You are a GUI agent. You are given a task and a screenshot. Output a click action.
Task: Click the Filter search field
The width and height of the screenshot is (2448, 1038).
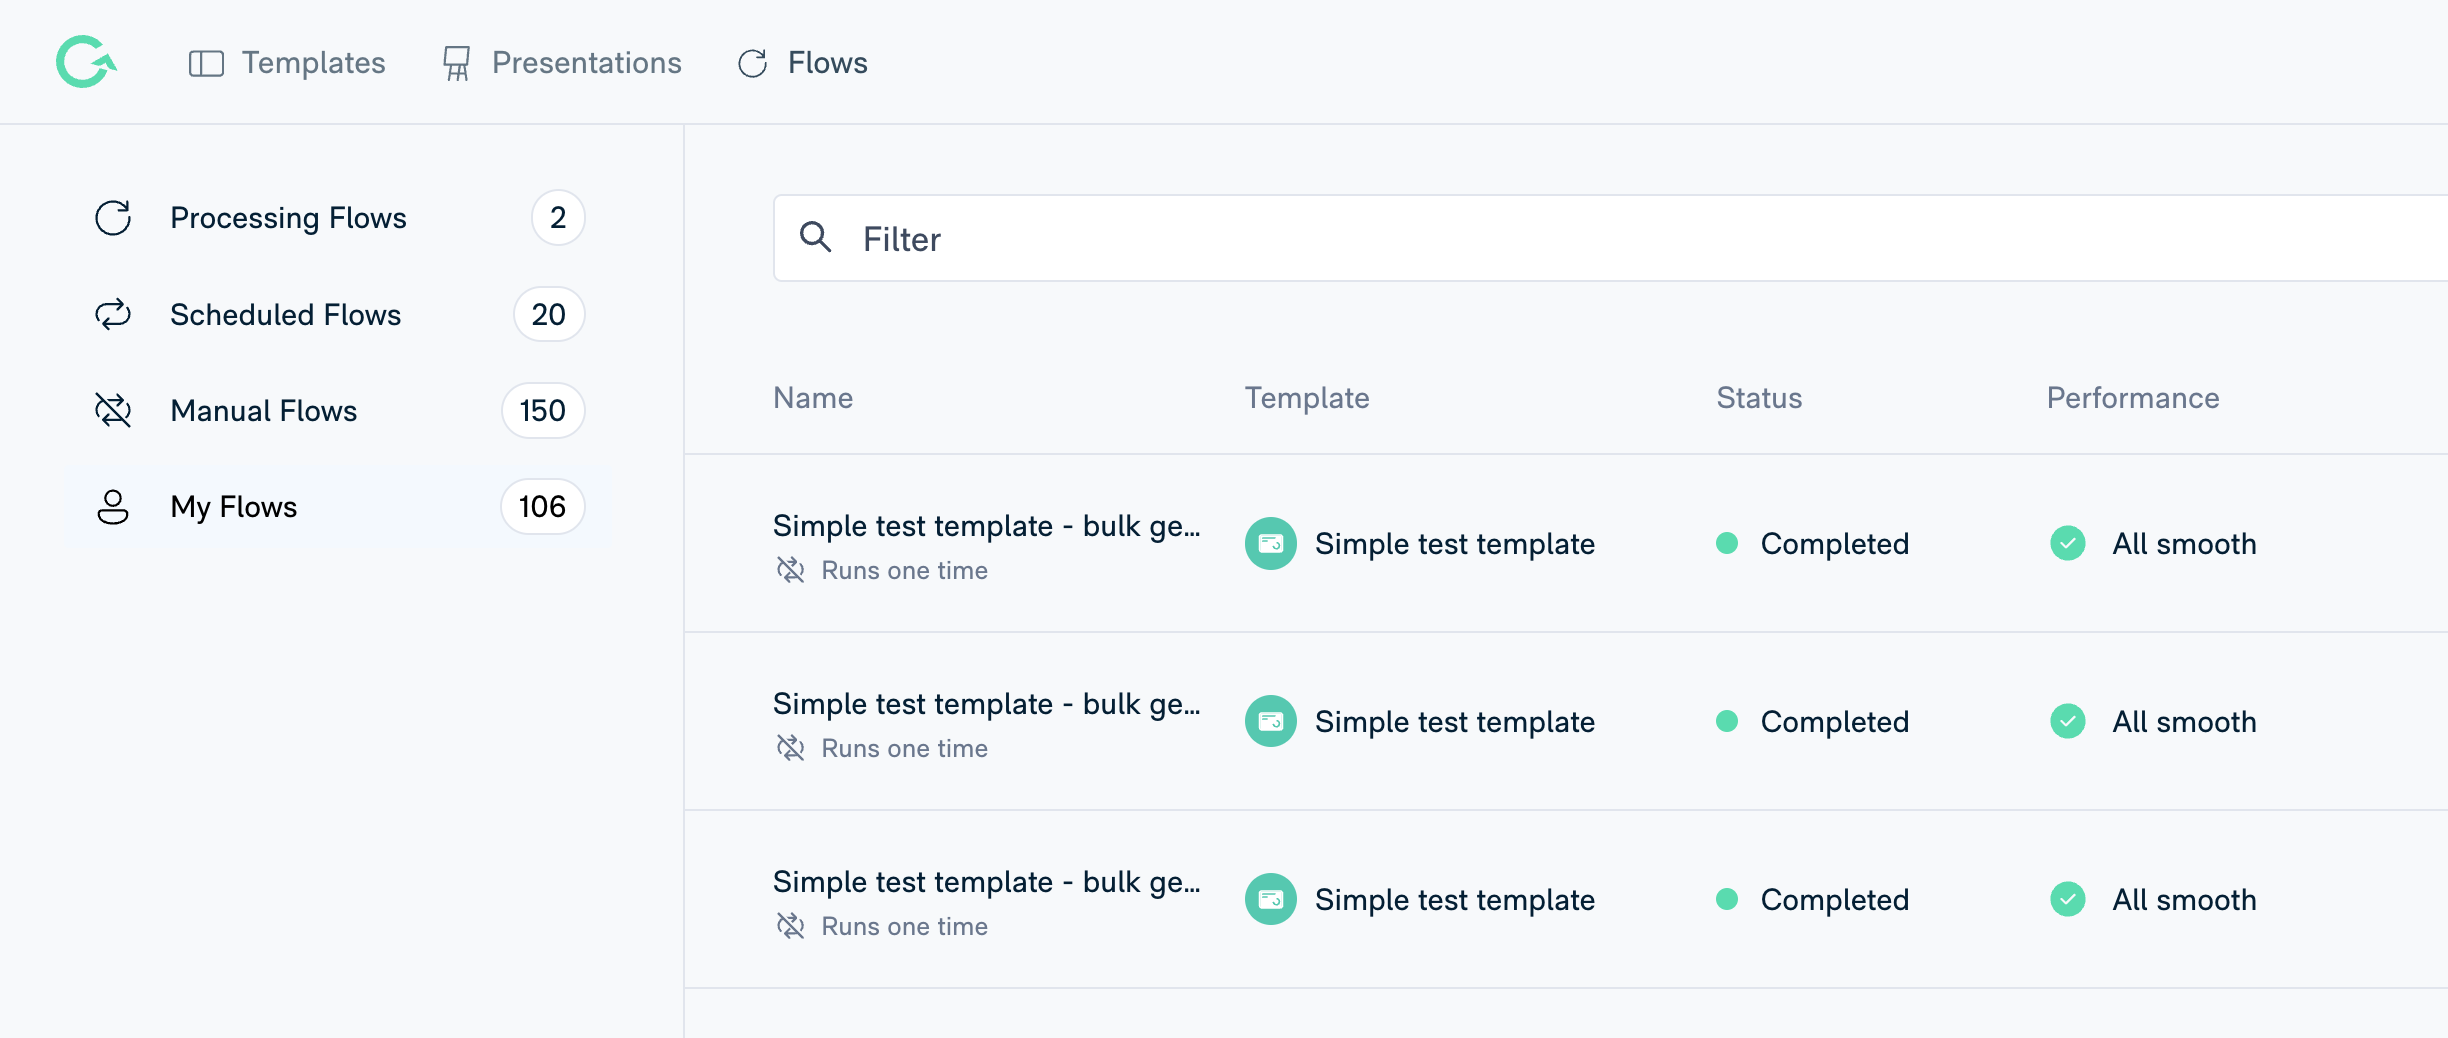1610,238
